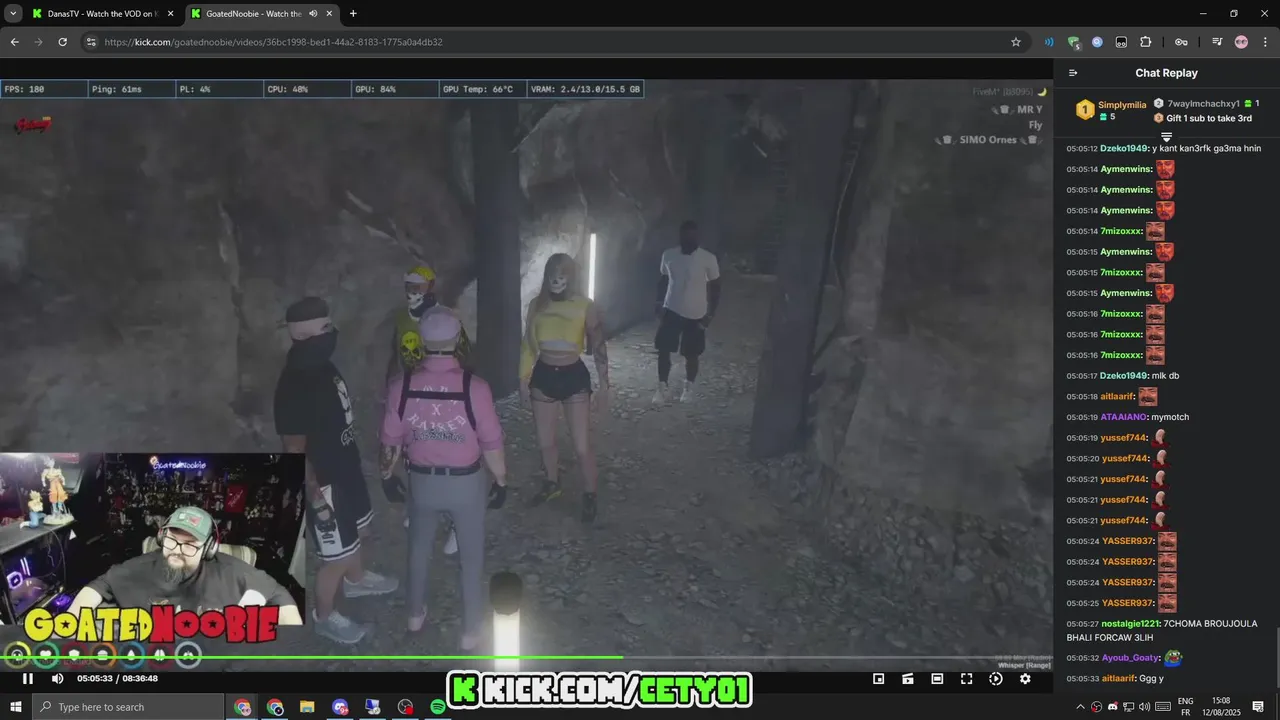The width and height of the screenshot is (1280, 720).
Task: Open the magnifier search extension icon
Action: (x=1097, y=42)
